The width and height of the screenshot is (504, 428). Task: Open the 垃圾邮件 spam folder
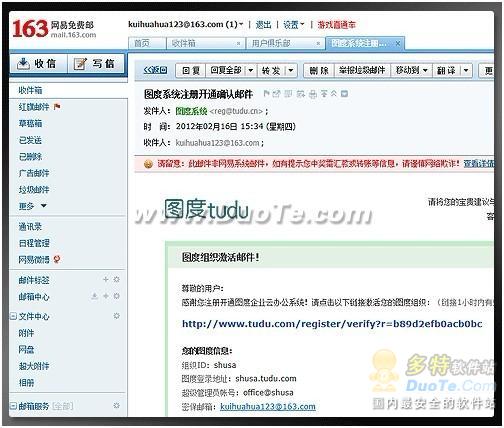(x=34, y=190)
